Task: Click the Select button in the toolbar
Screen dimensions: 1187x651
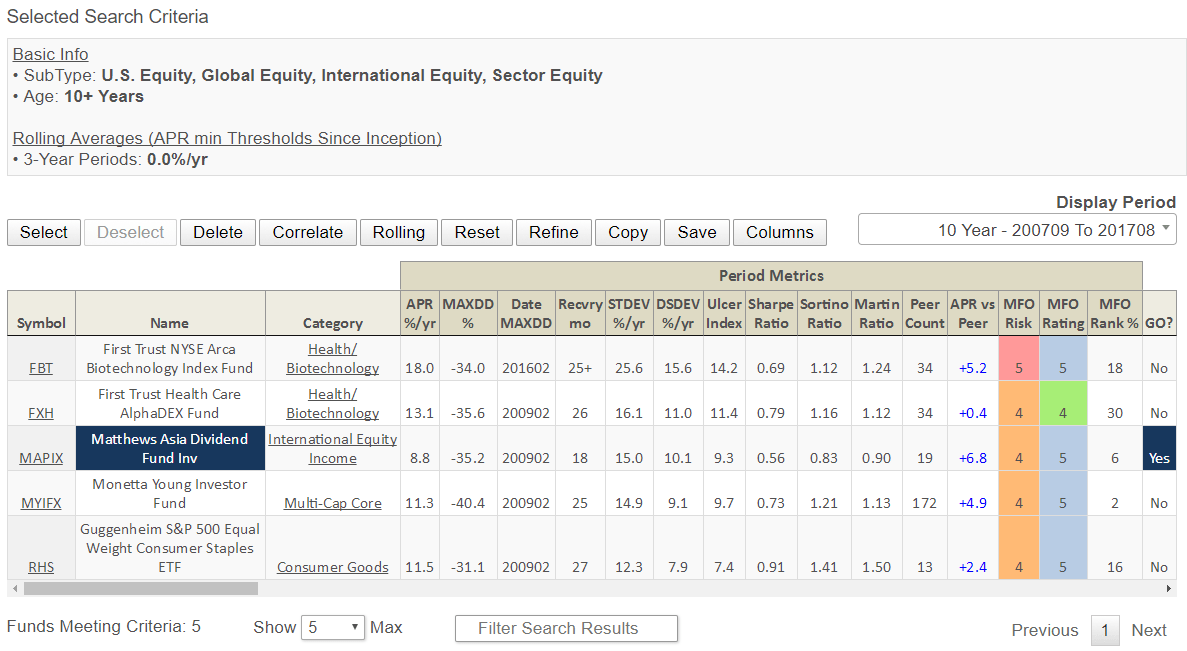Action: 43,232
